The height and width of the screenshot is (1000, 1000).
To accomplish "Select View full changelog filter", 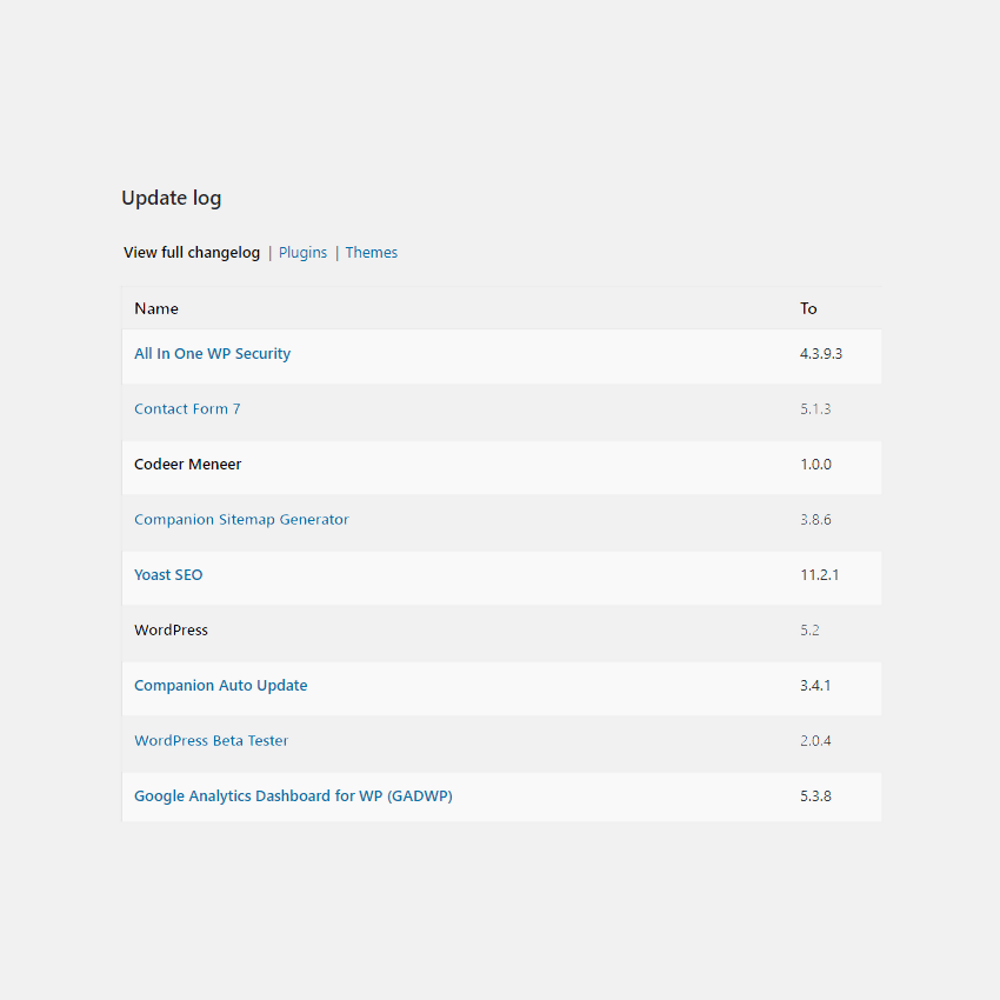I will [191, 253].
